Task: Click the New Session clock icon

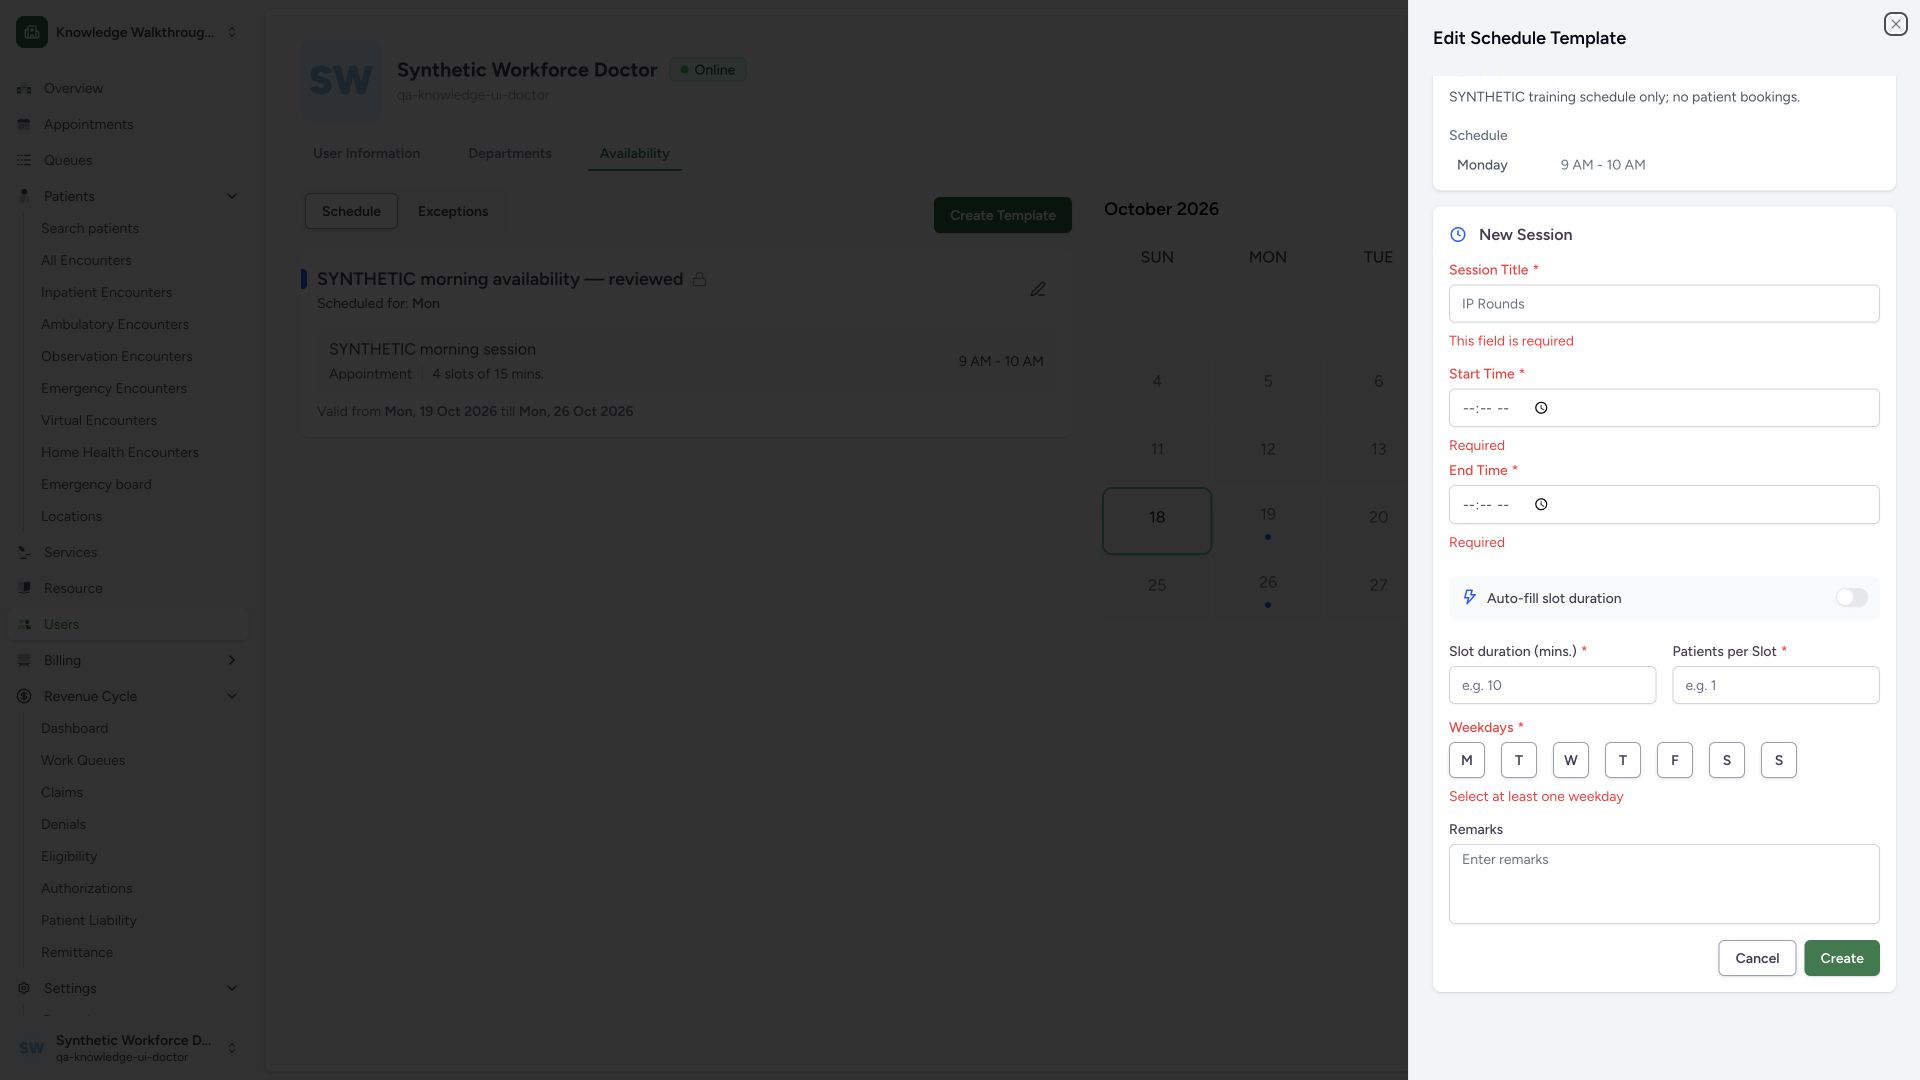Action: tap(1458, 234)
